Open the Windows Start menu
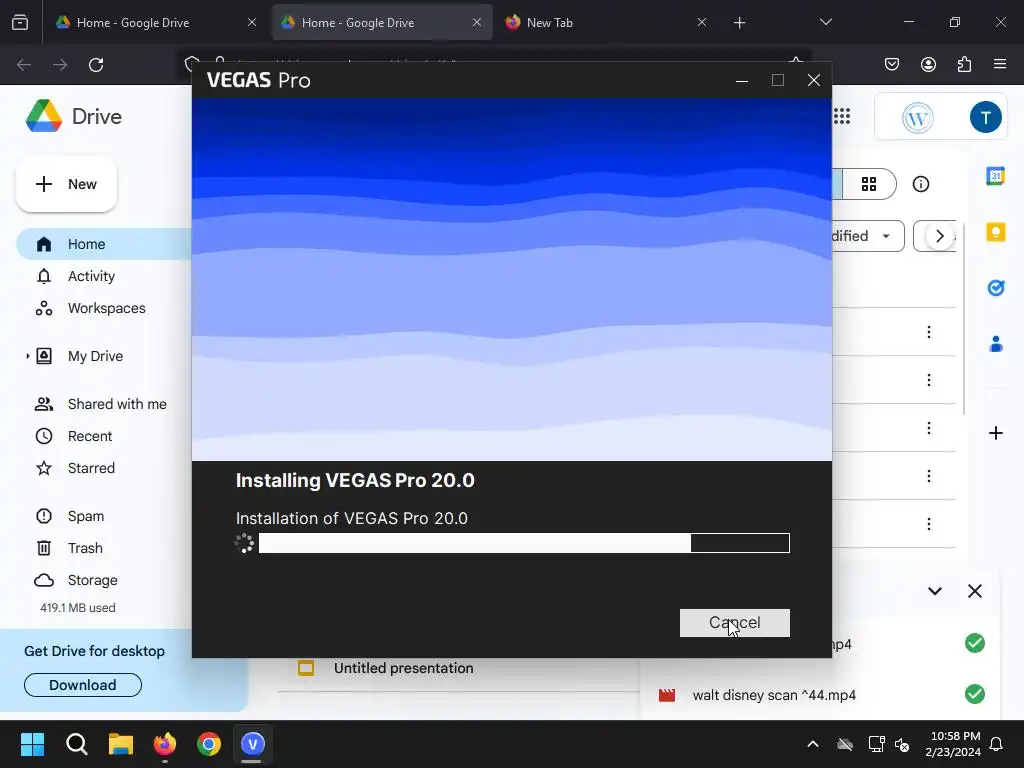The width and height of the screenshot is (1024, 768). (32, 744)
